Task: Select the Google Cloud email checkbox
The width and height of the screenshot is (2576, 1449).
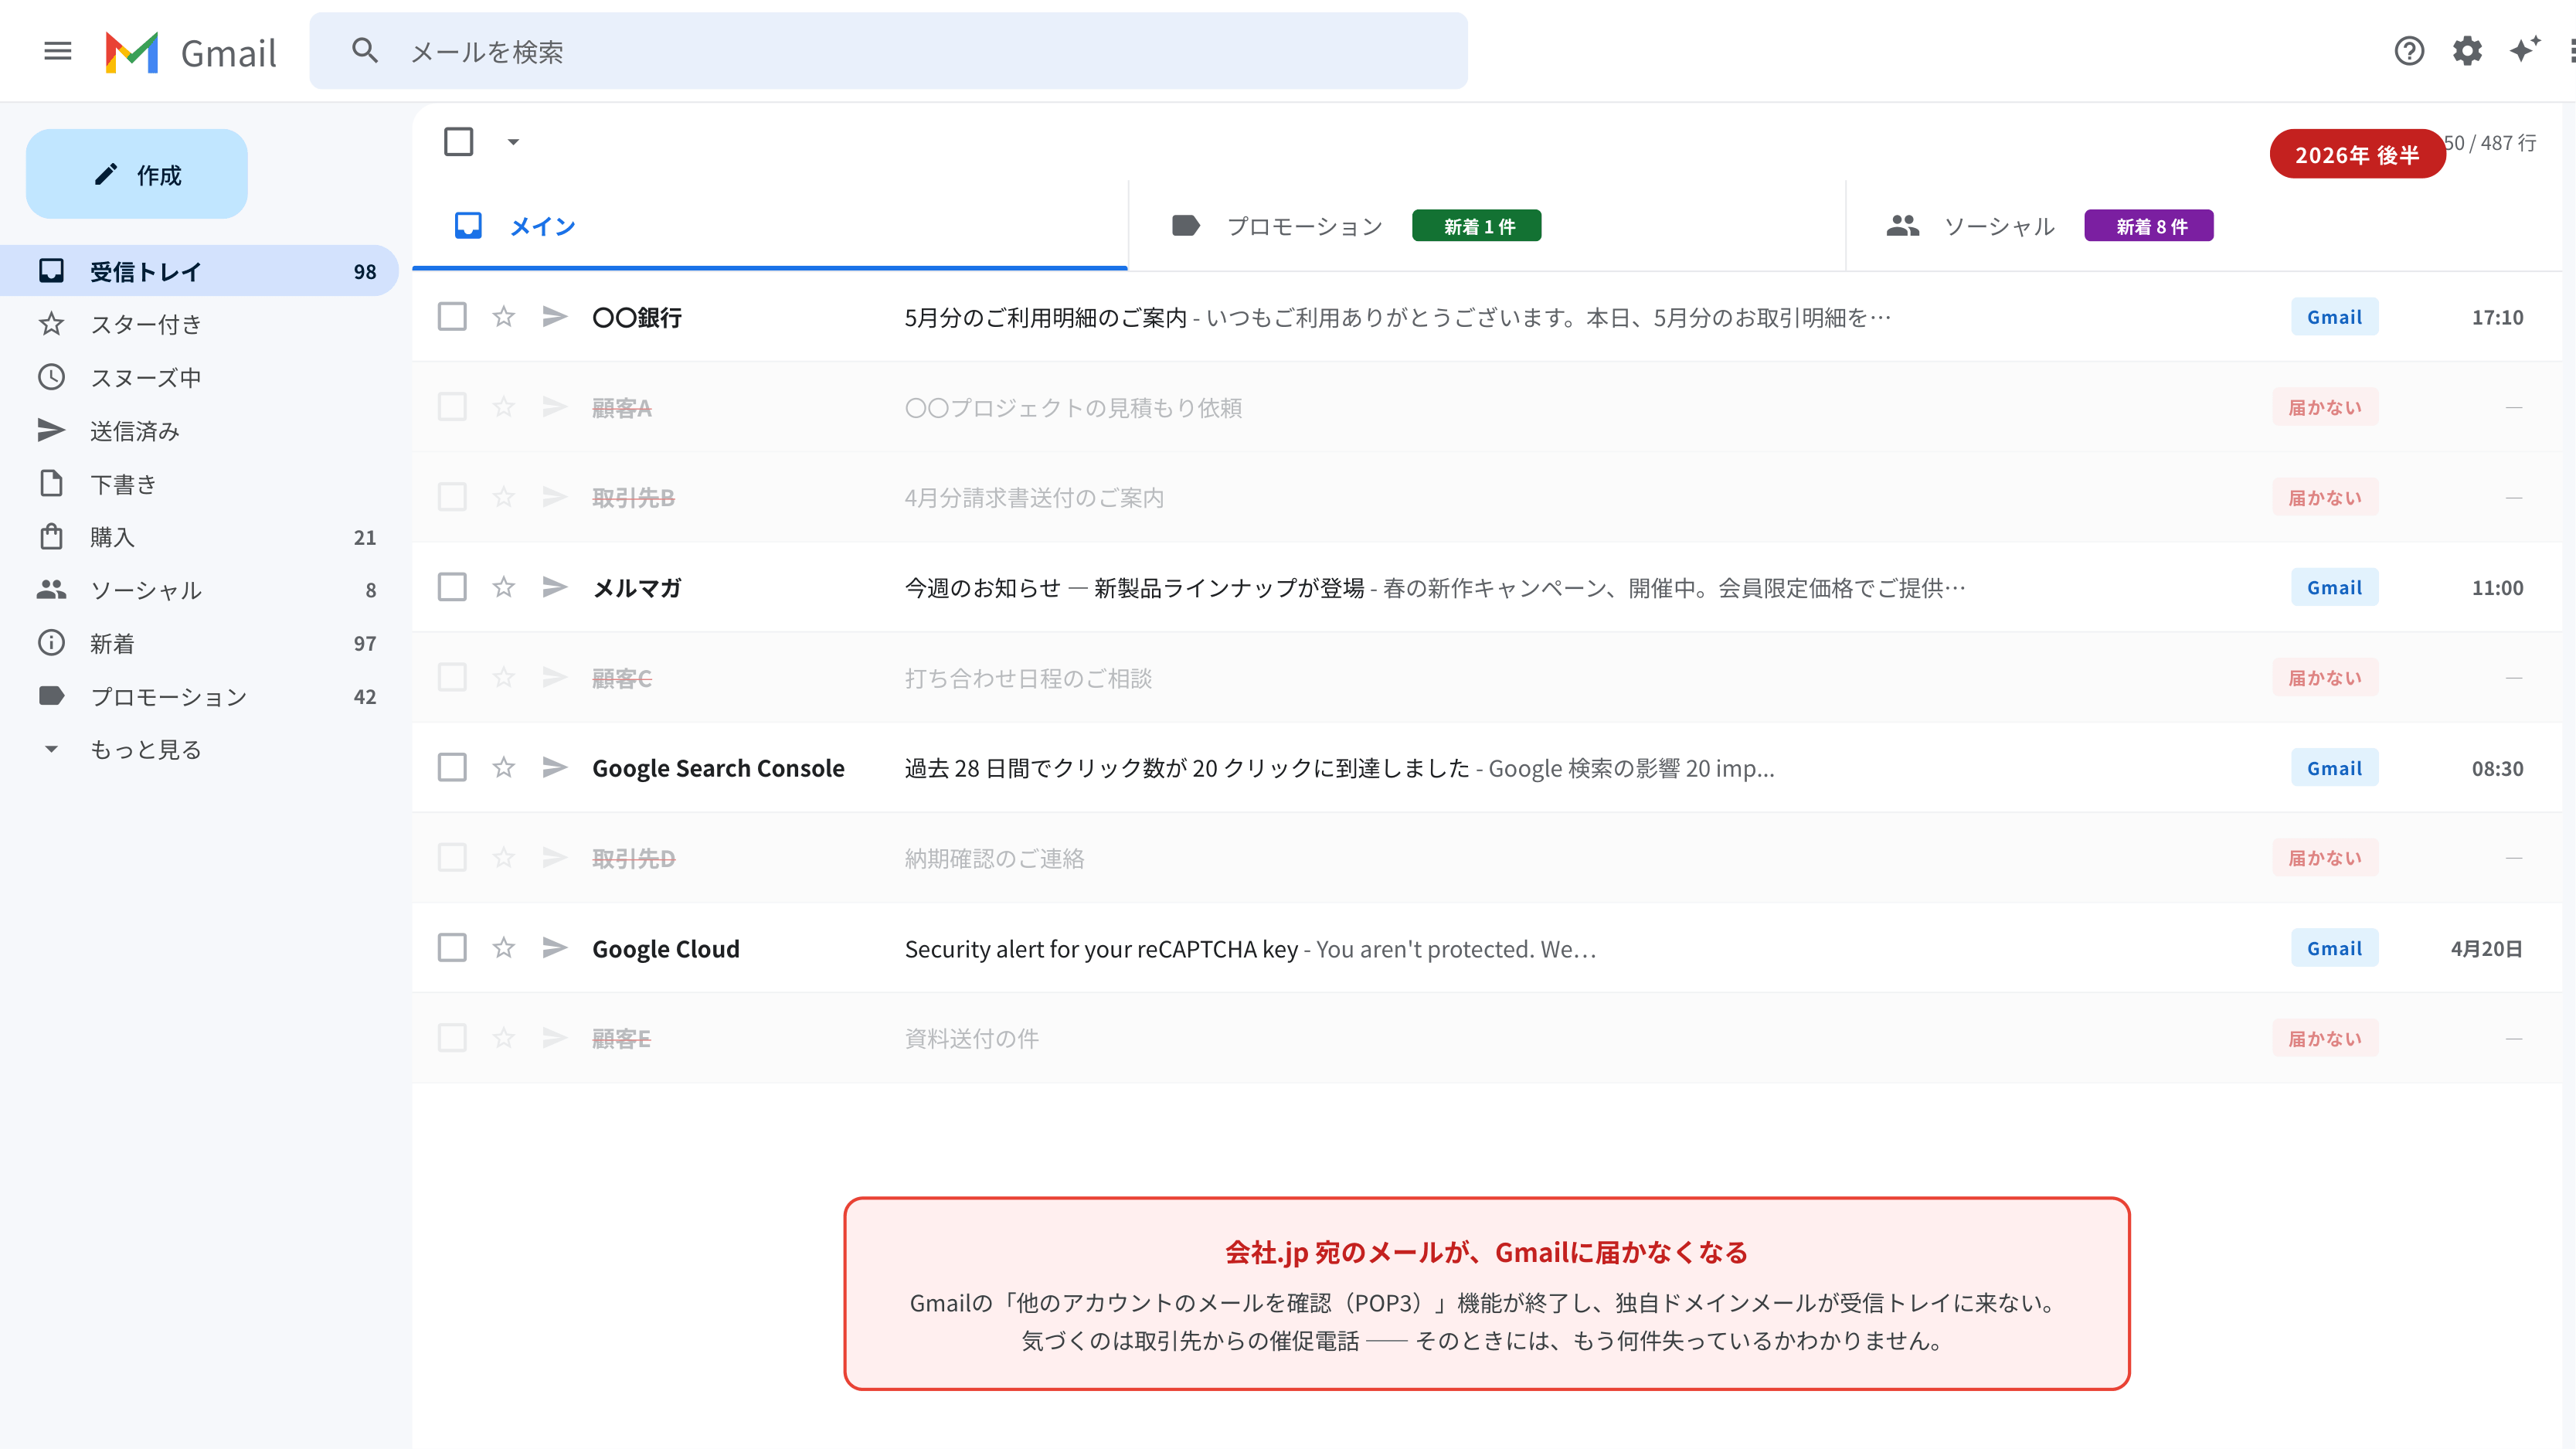Action: pyautogui.click(x=452, y=947)
